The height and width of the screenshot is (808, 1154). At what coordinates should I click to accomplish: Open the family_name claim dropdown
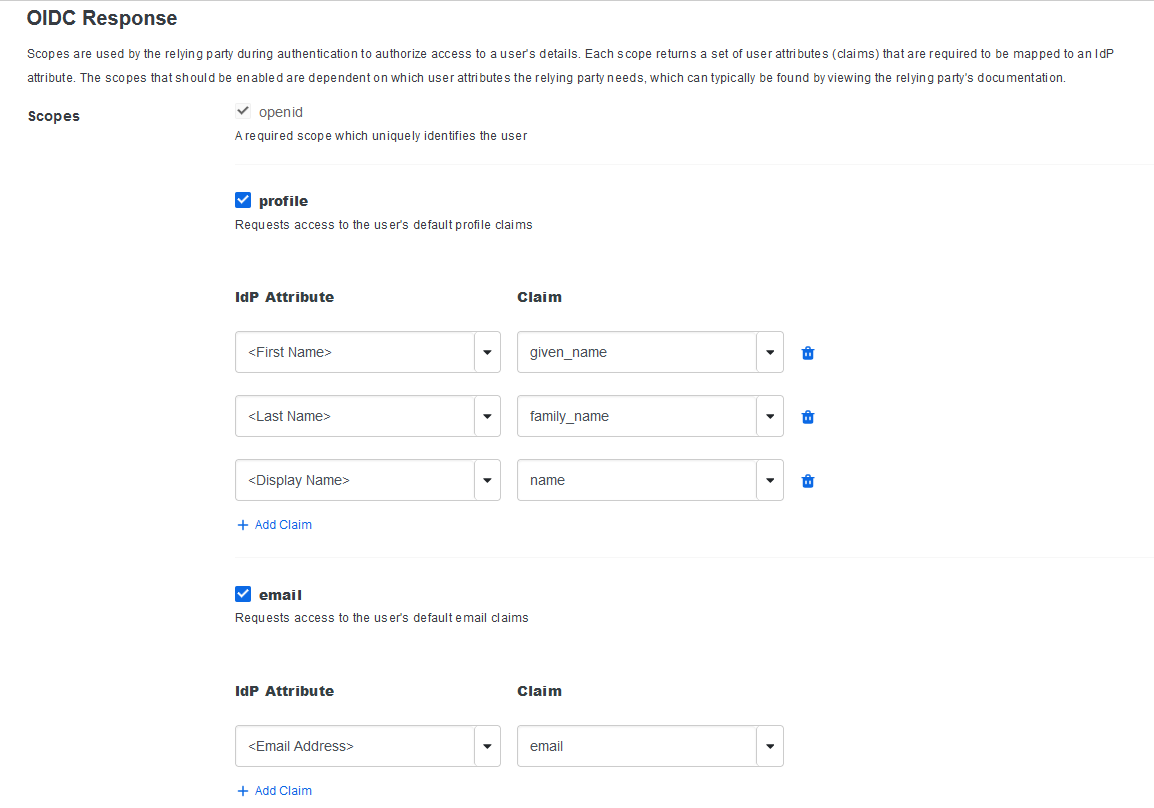pos(770,416)
